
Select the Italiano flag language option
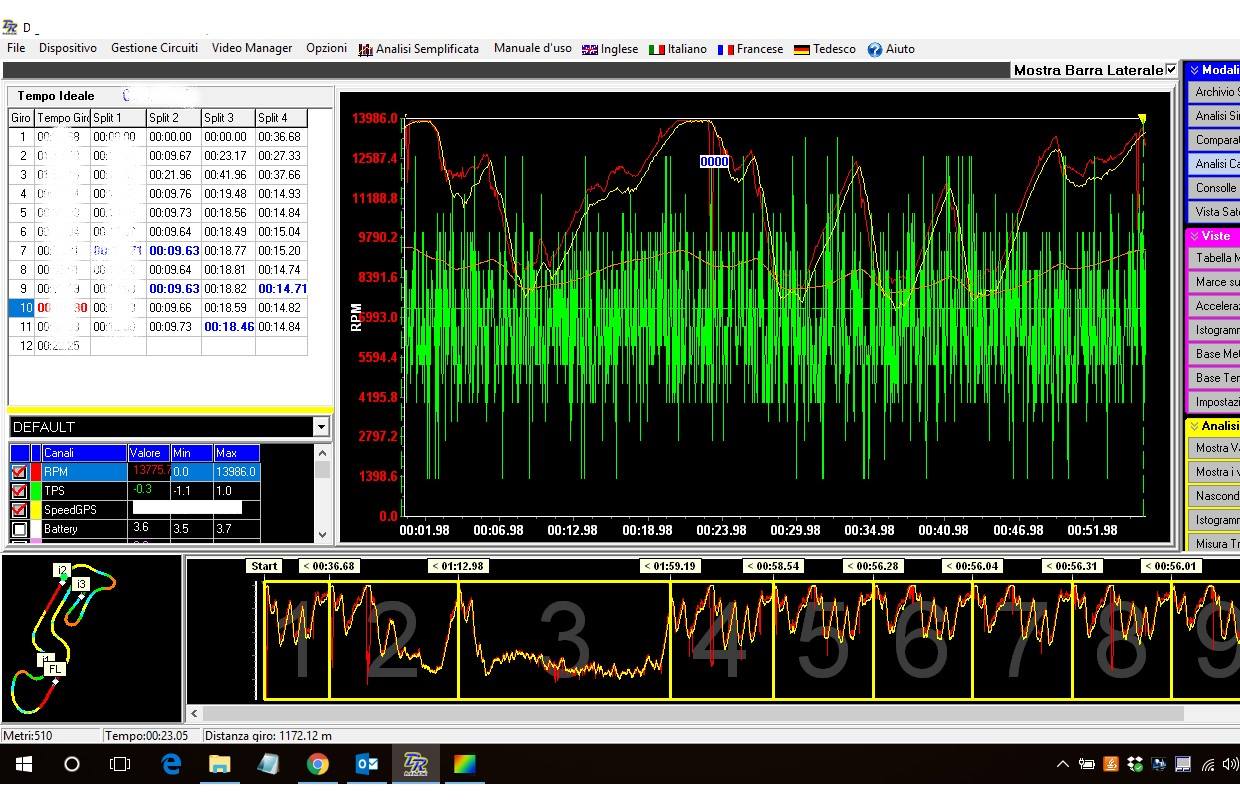point(678,49)
